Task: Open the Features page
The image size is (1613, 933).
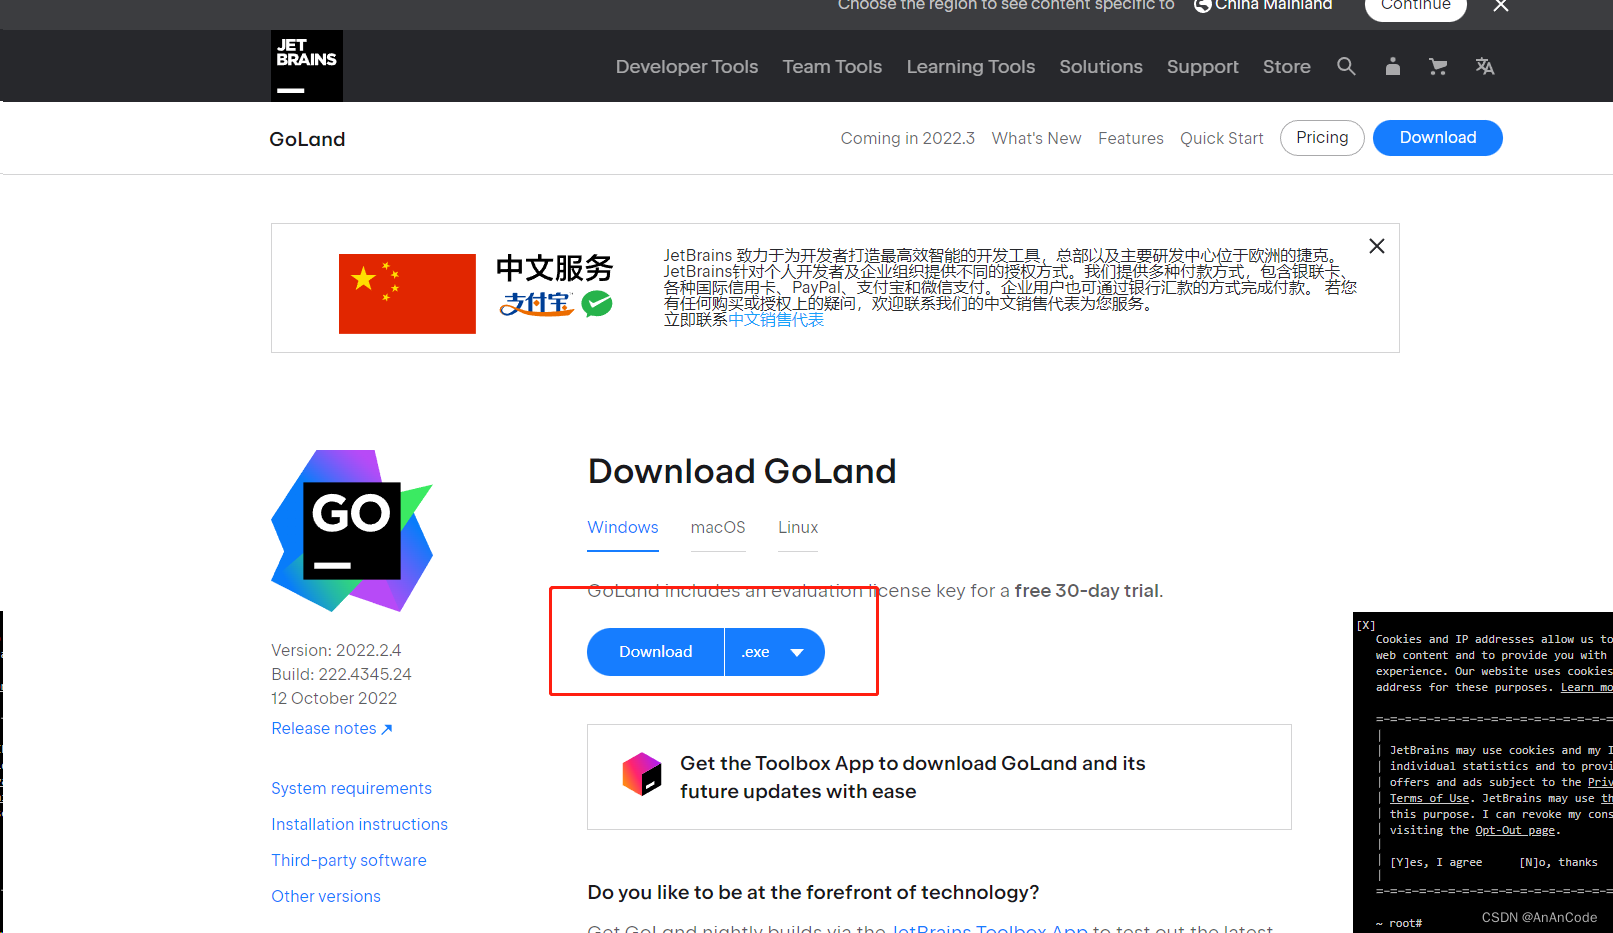Action: point(1131,138)
